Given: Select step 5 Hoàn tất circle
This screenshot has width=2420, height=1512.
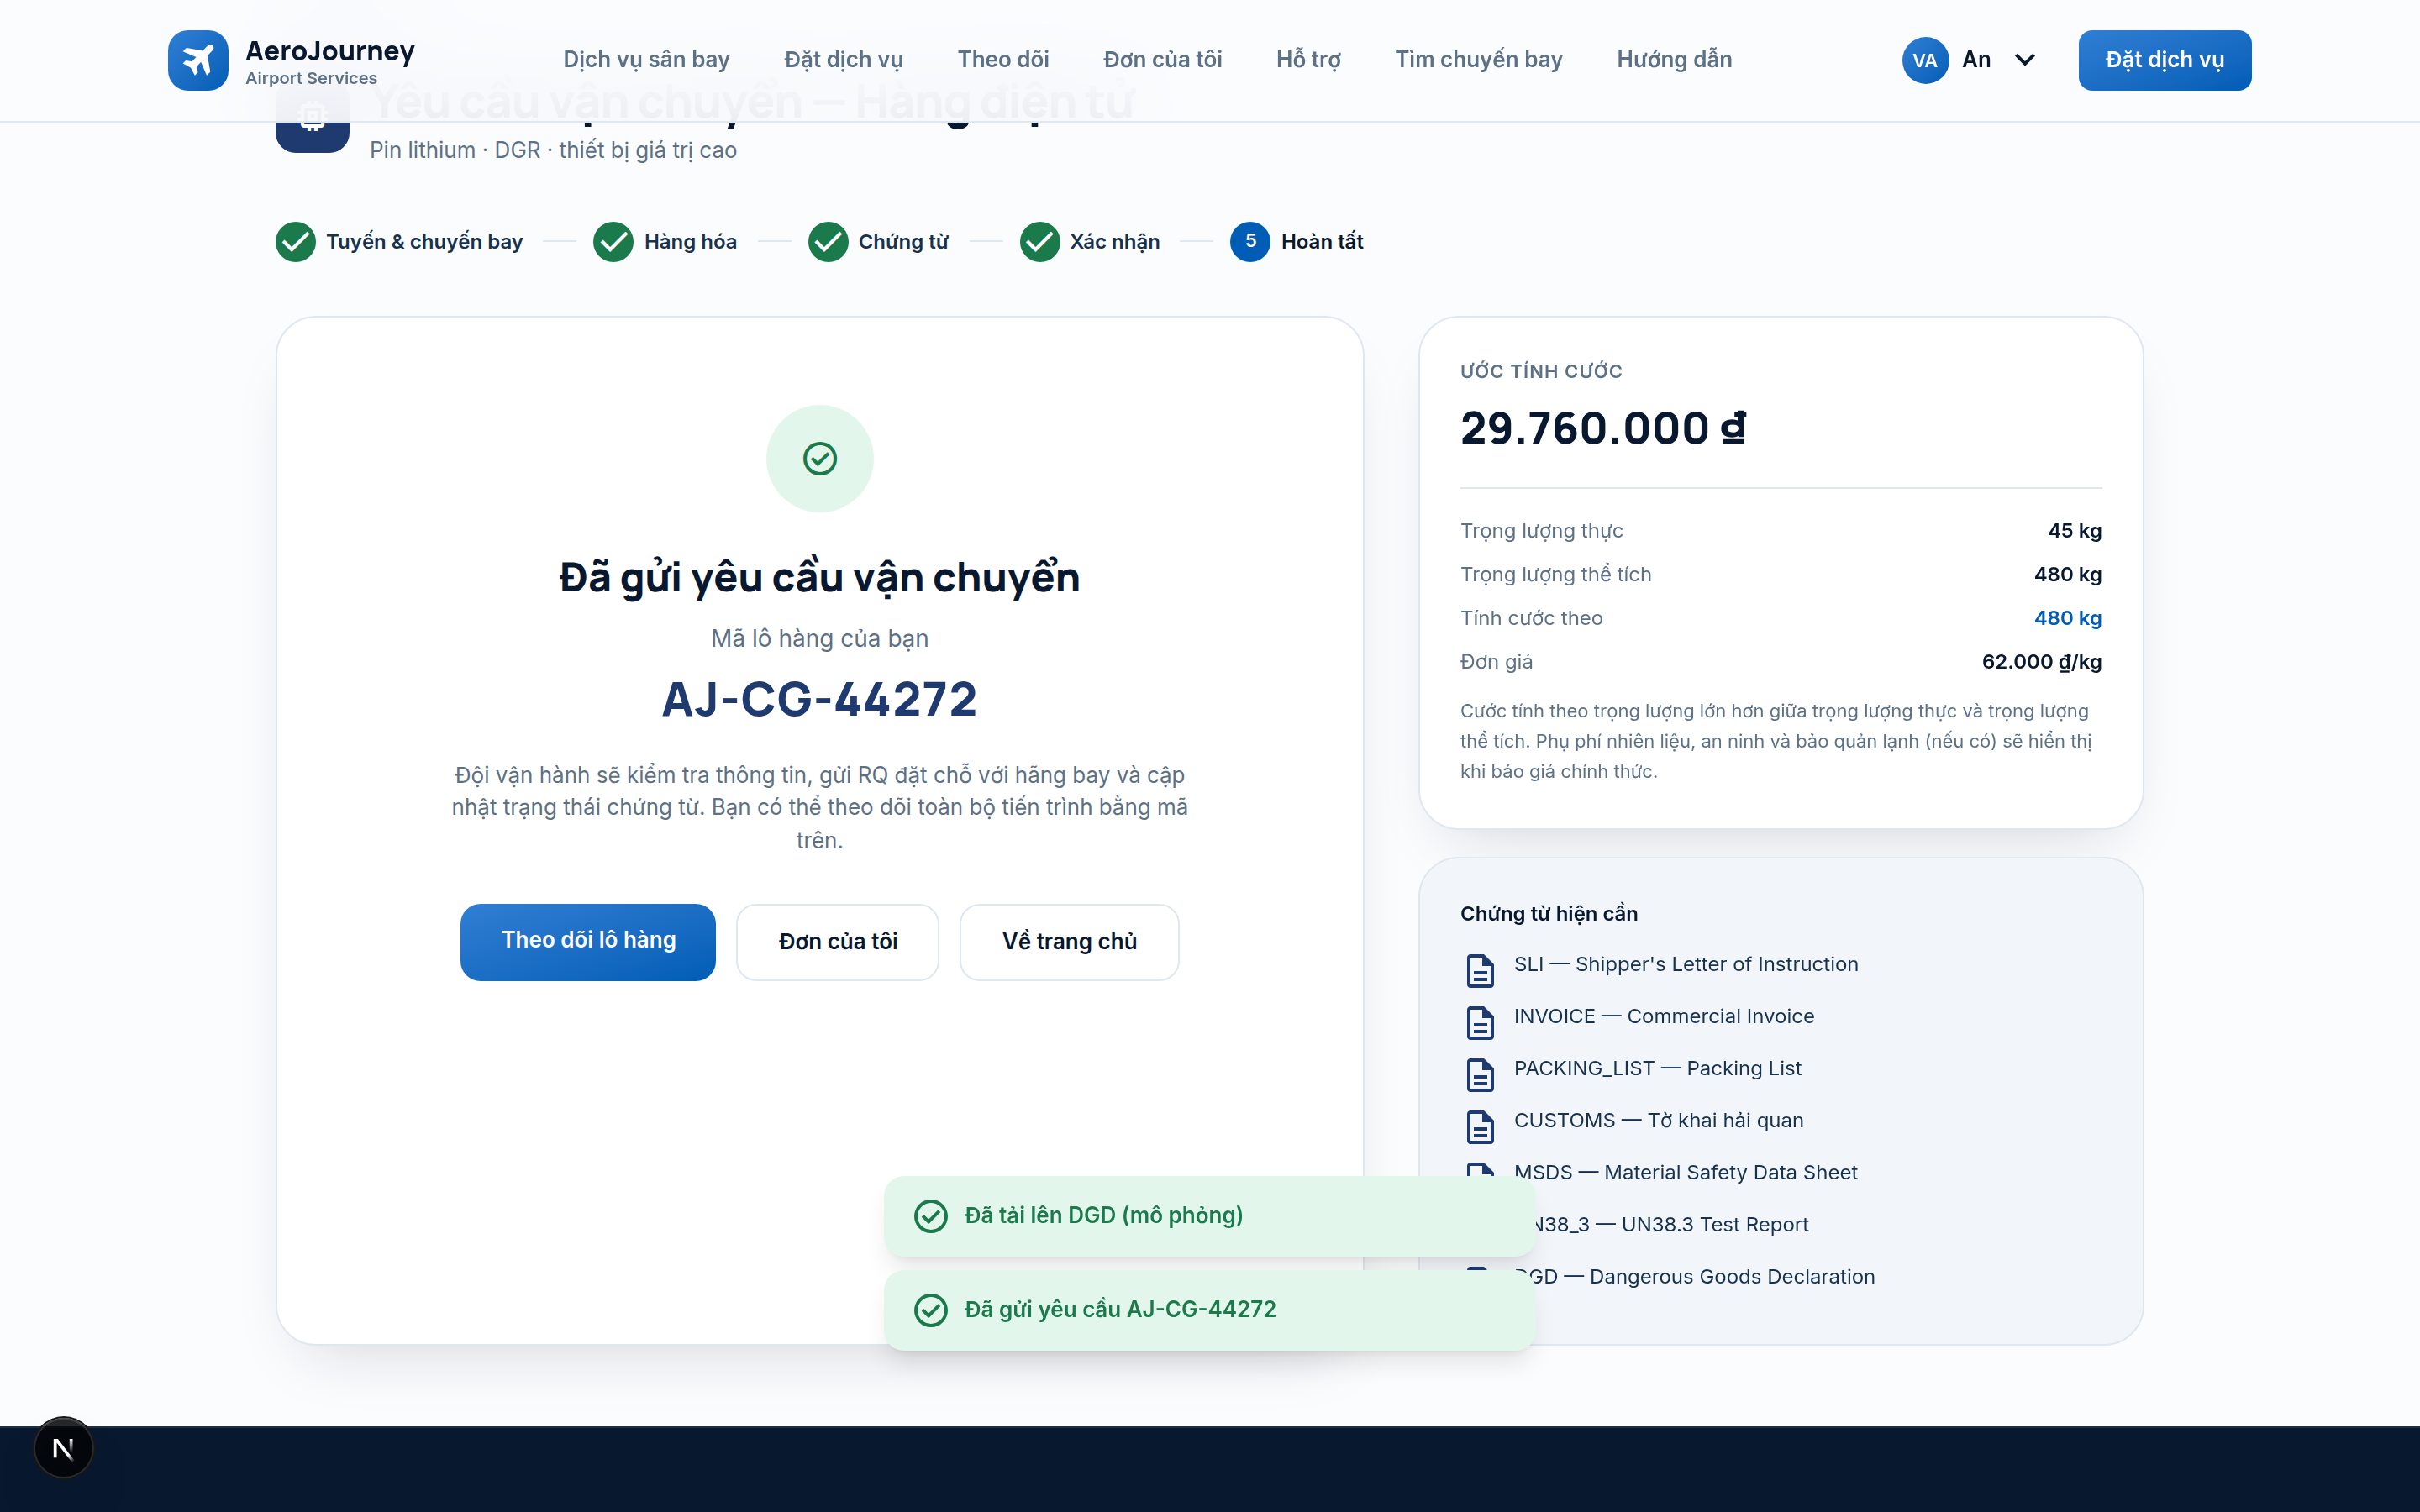Looking at the screenshot, I should [x=1250, y=242].
